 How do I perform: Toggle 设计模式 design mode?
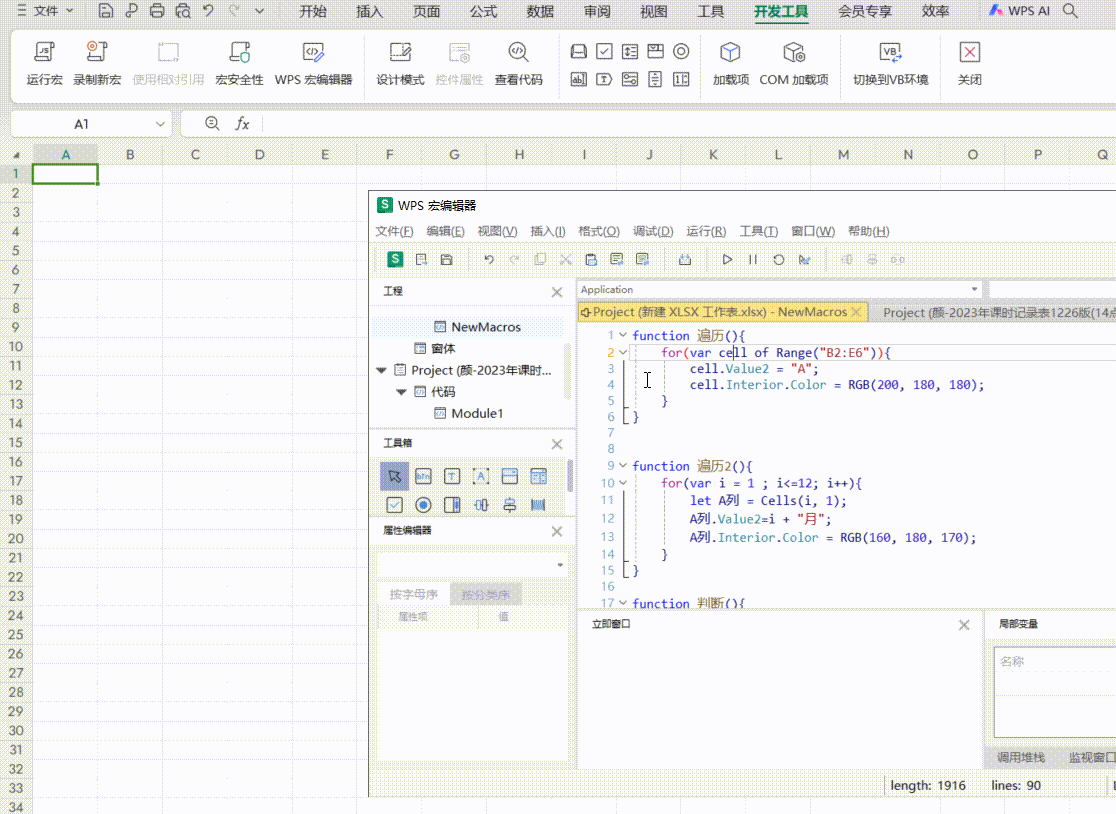pos(400,63)
